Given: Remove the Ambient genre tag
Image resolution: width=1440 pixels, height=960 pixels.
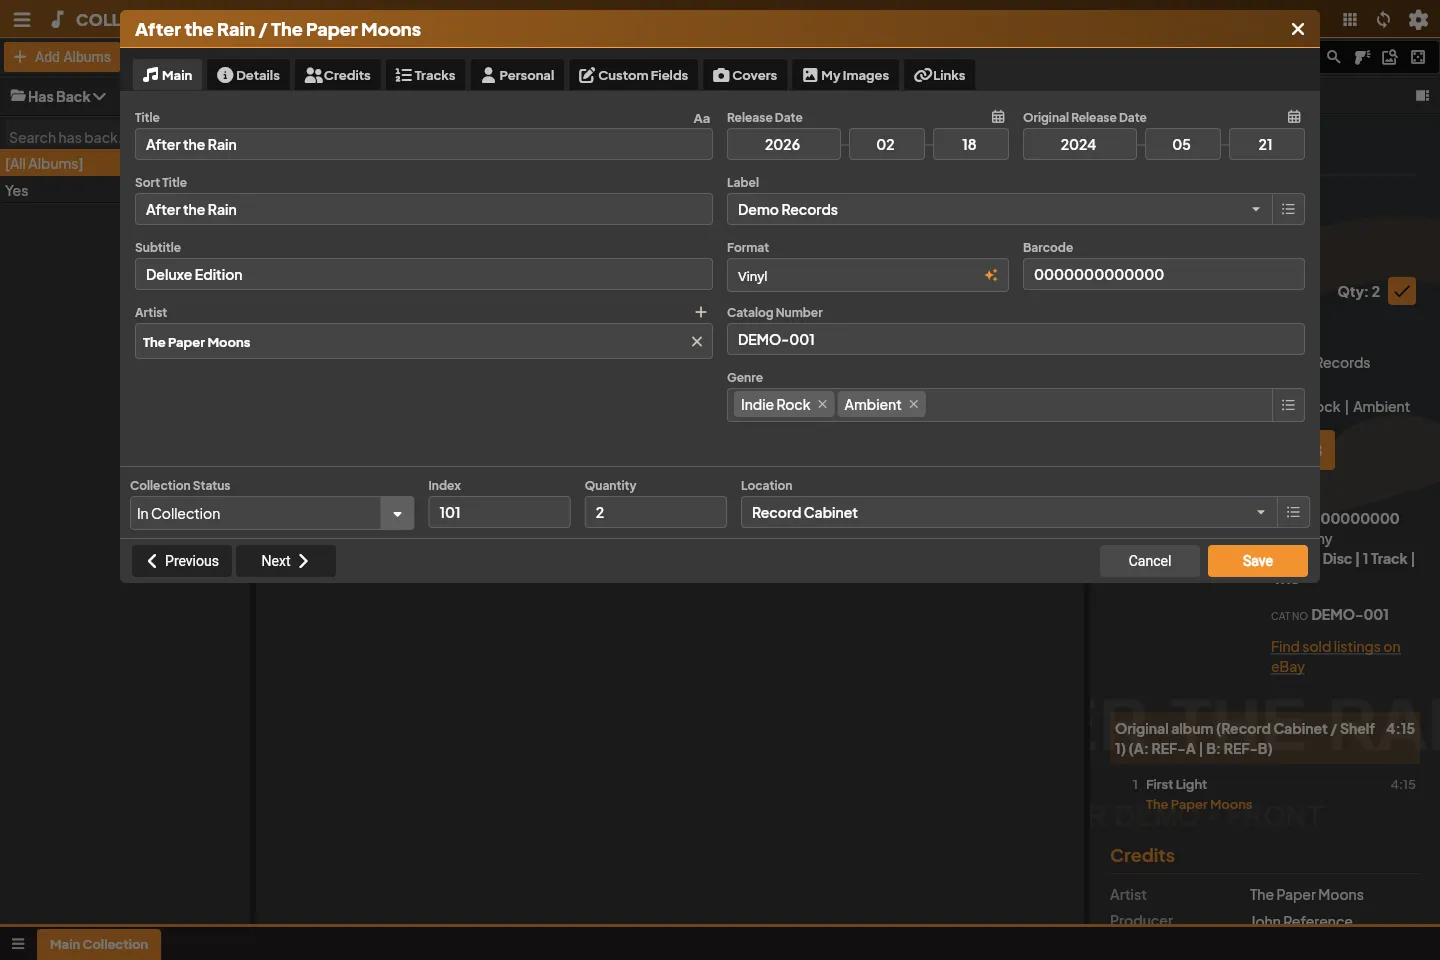Looking at the screenshot, I should tap(913, 404).
